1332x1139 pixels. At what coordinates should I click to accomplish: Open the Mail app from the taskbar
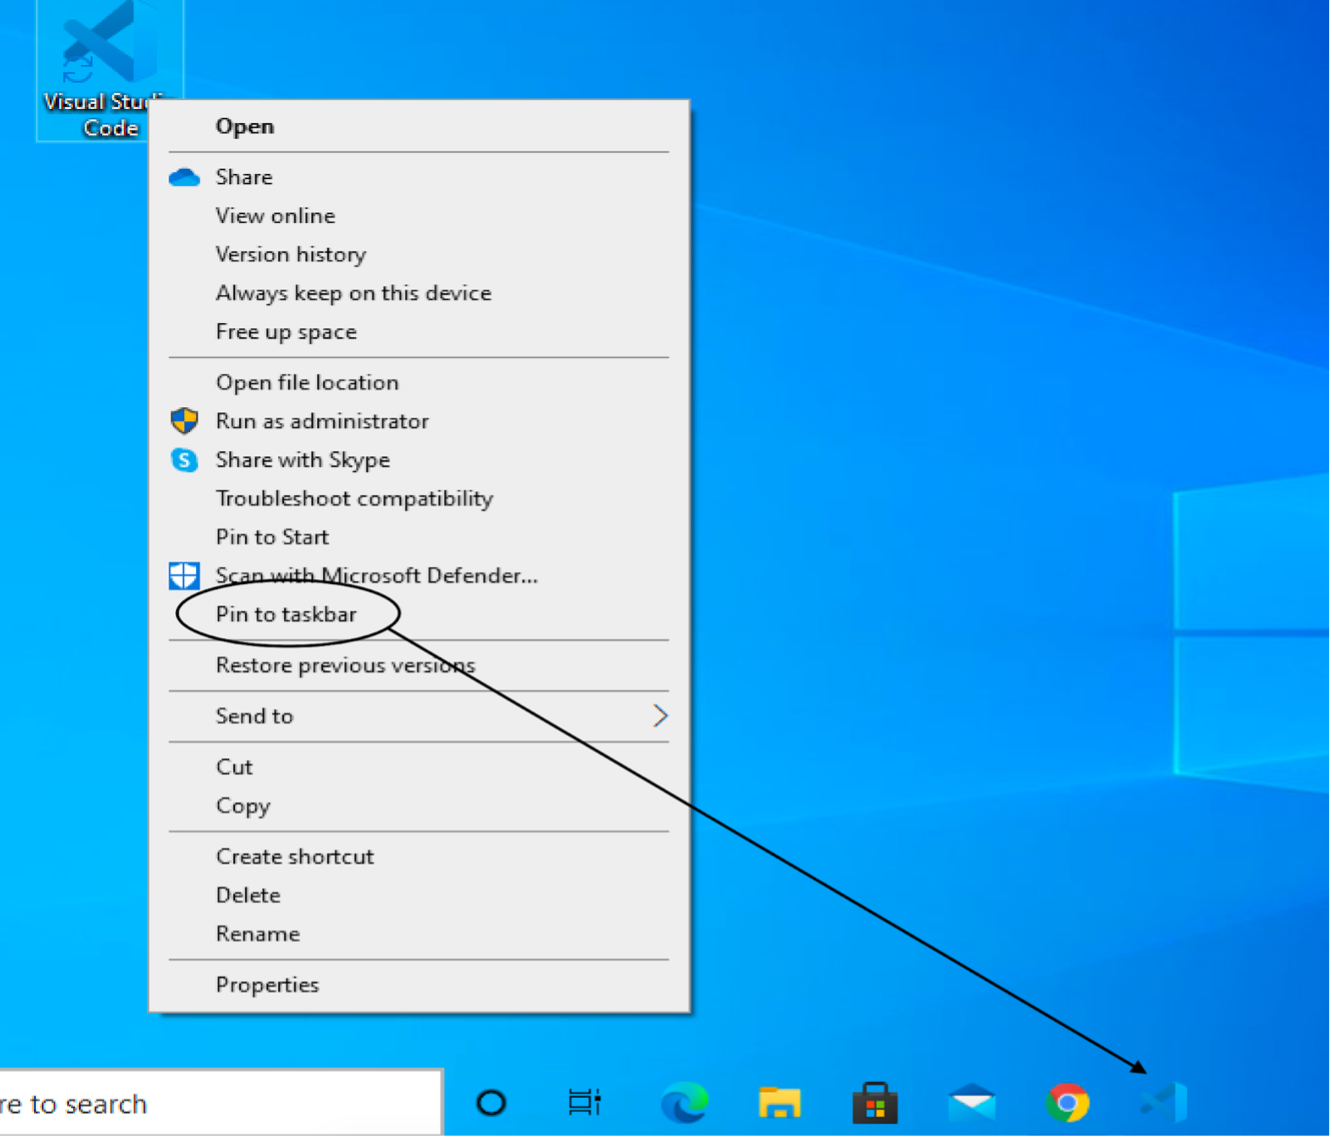pos(971,1102)
